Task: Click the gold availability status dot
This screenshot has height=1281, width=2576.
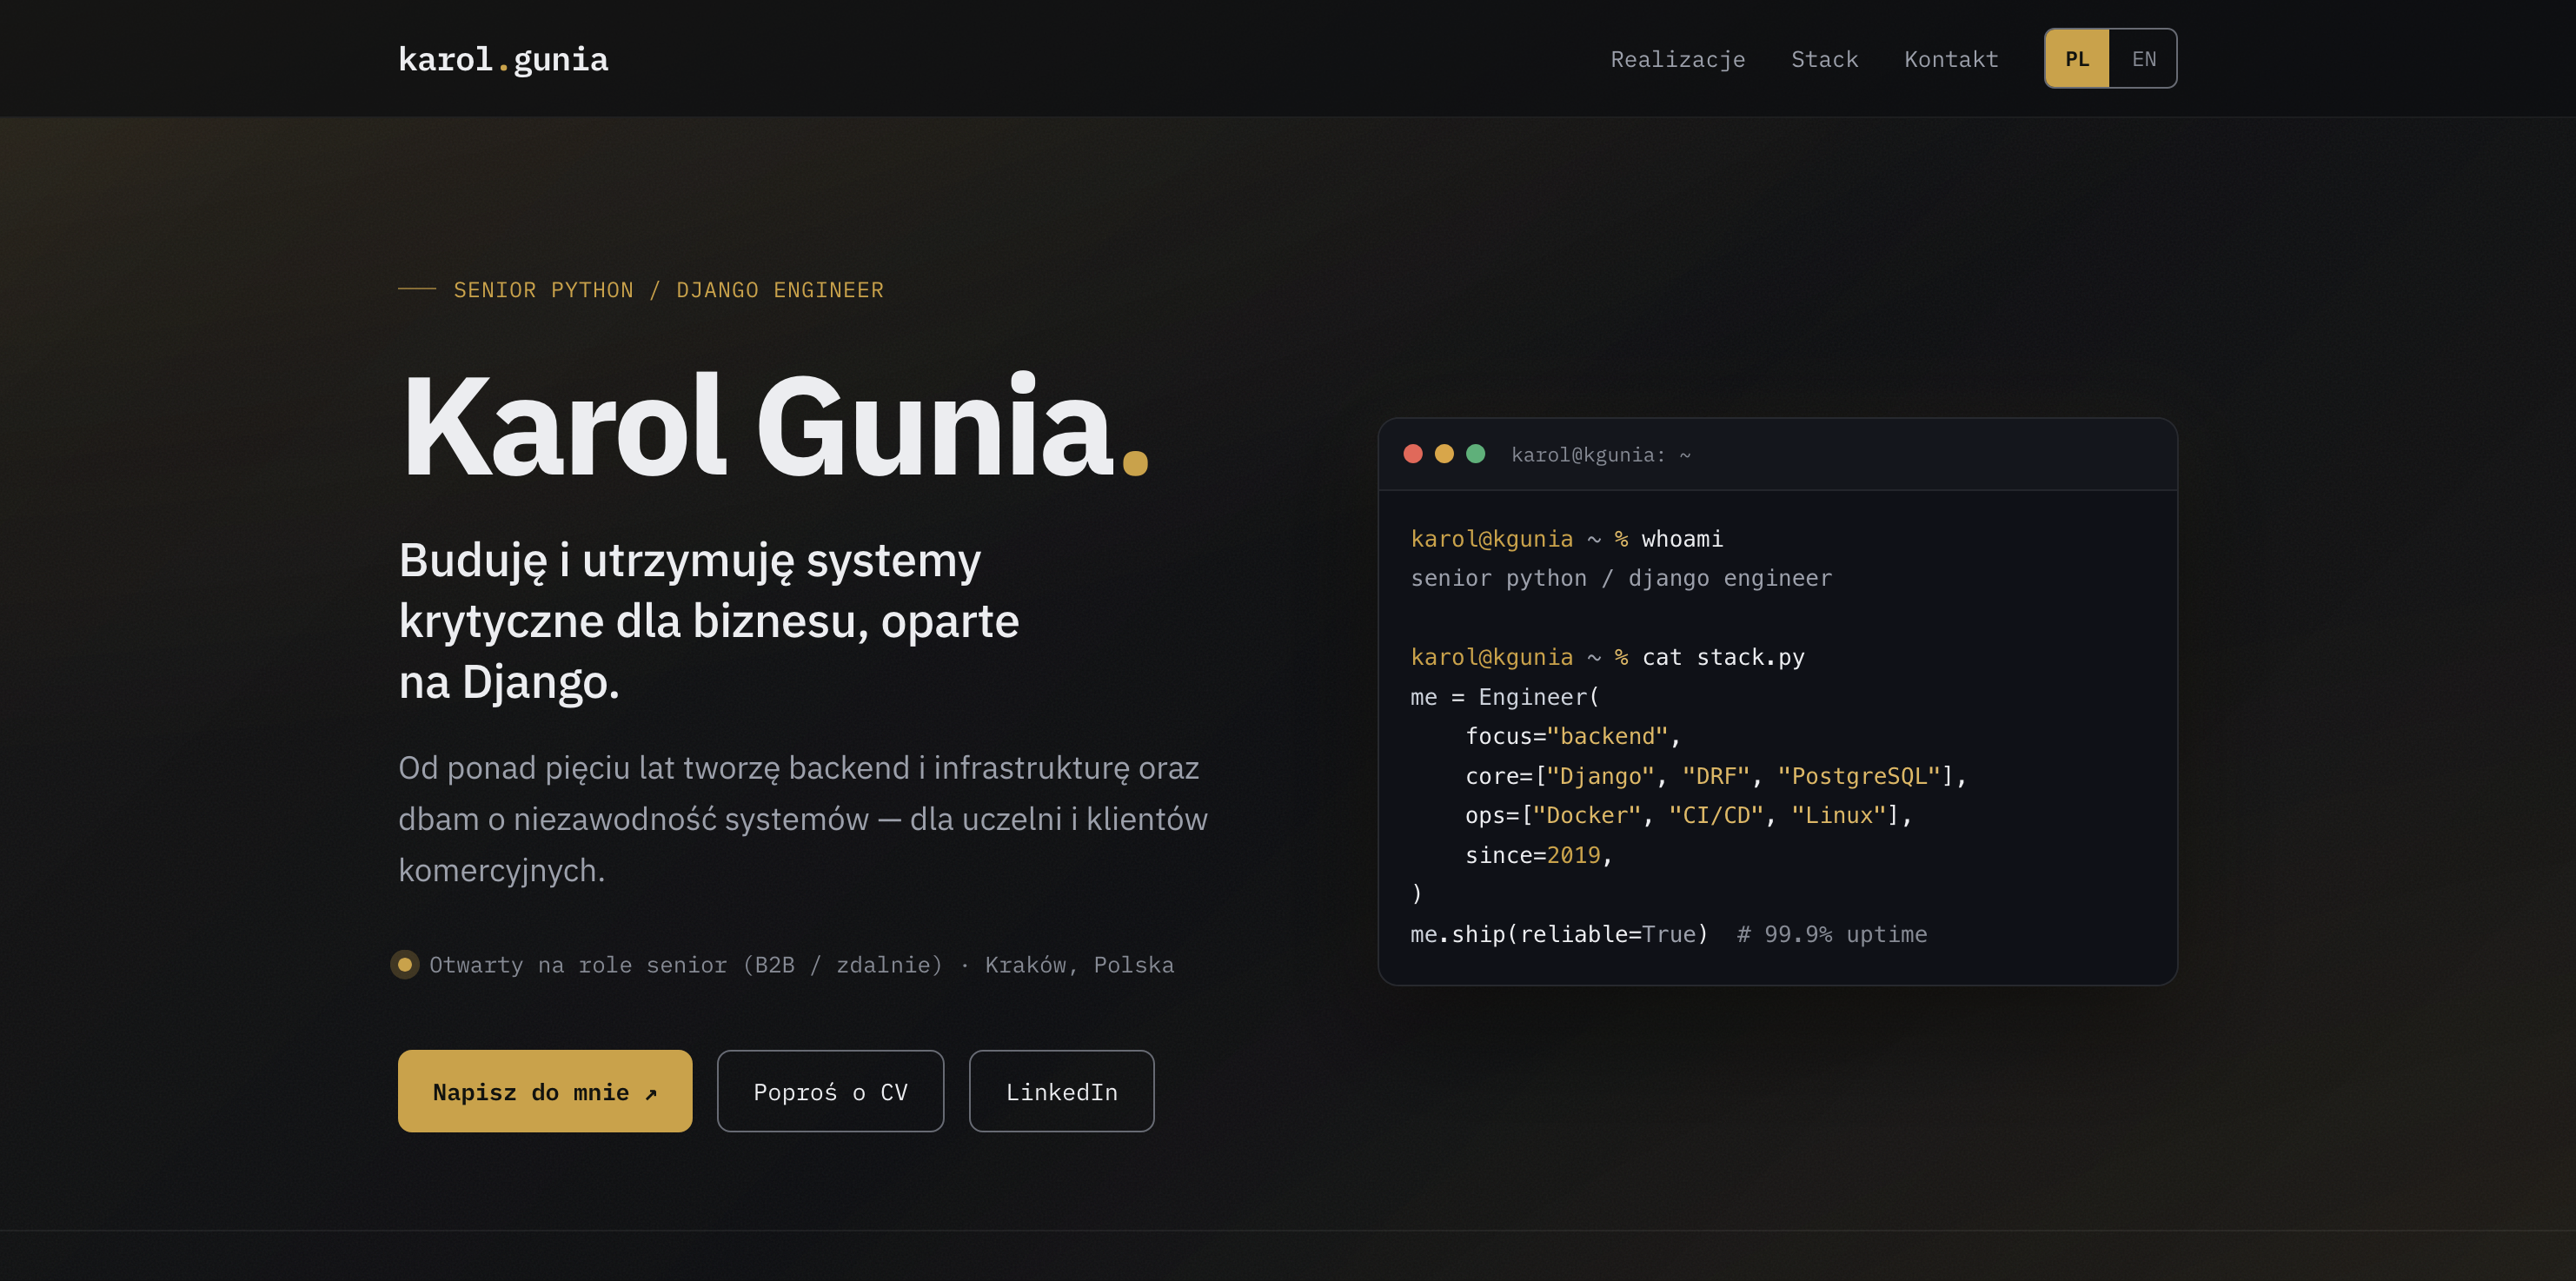Action: click(x=405, y=965)
